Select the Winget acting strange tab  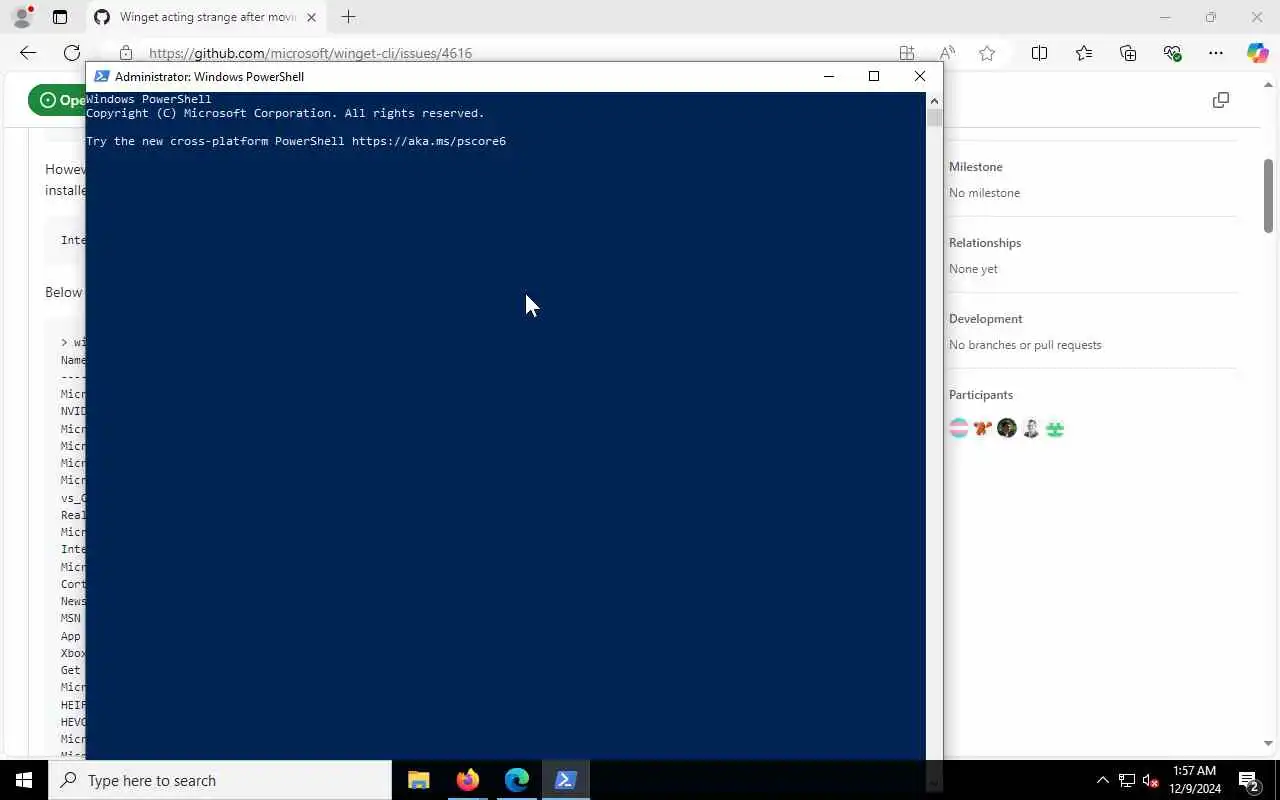pos(207,17)
